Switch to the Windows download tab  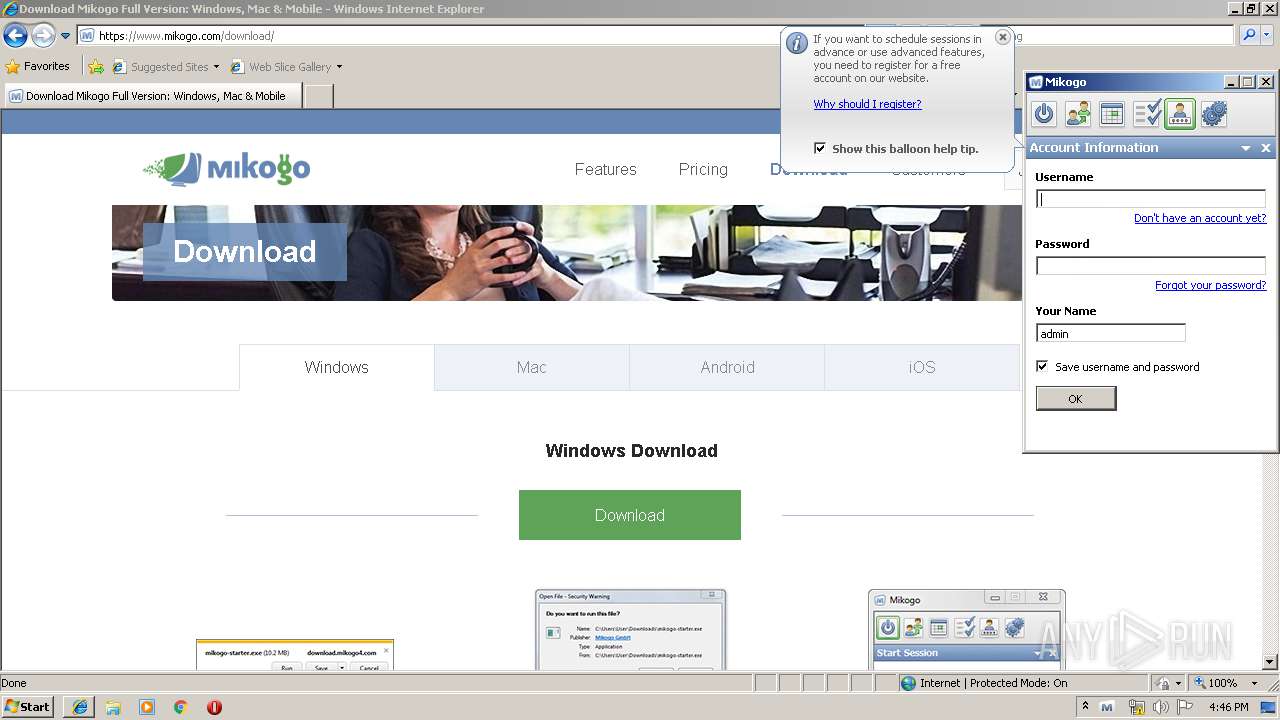[x=337, y=367]
